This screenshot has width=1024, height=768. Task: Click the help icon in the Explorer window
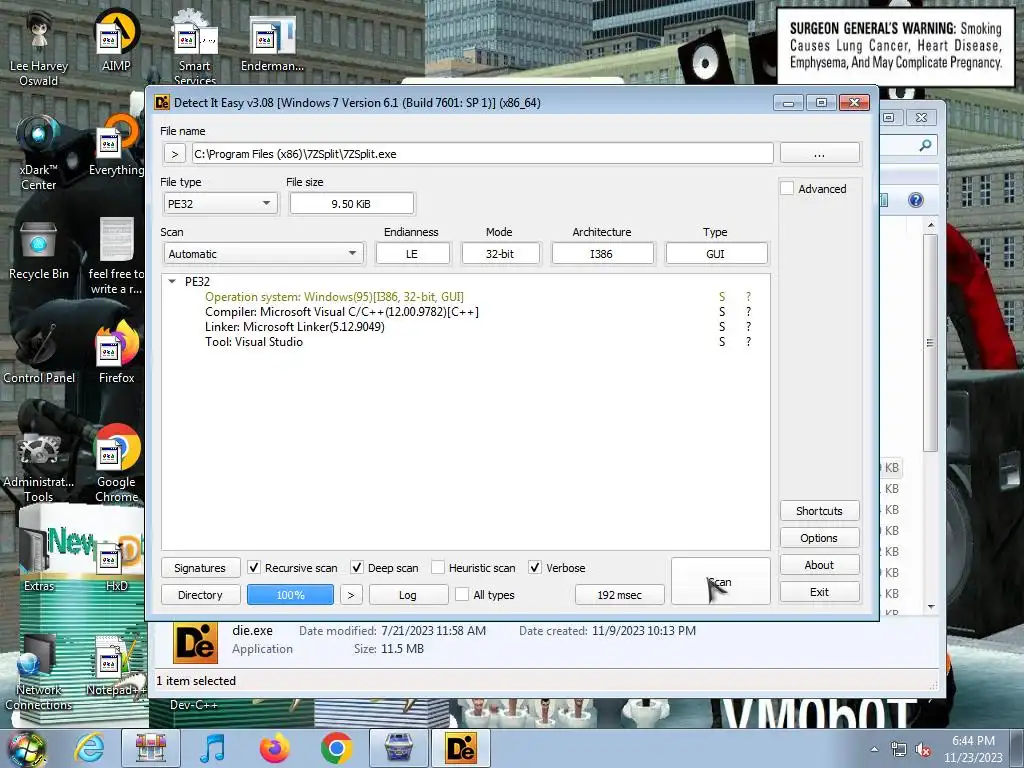[916, 200]
